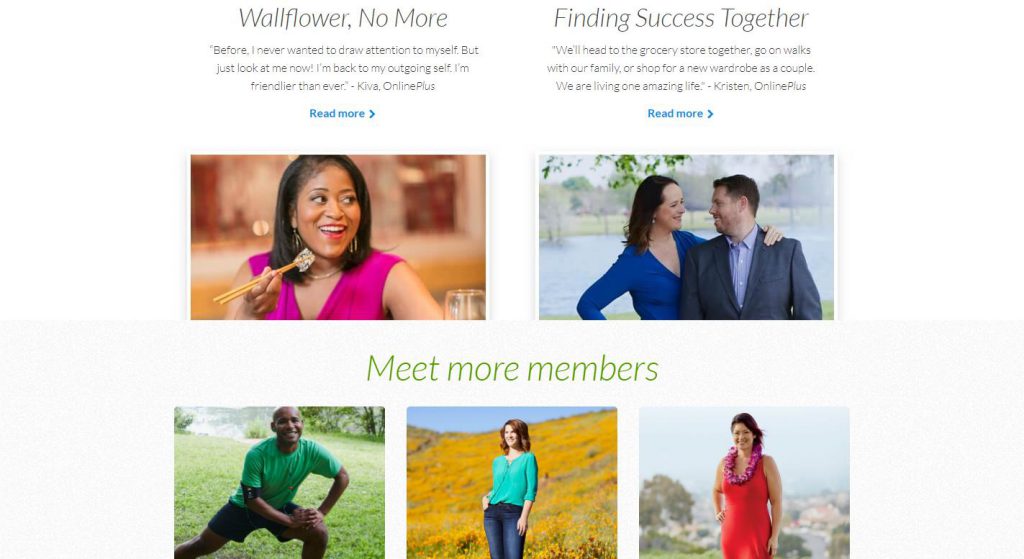
Task: Select the Finding Success Together heading
Action: coord(680,18)
